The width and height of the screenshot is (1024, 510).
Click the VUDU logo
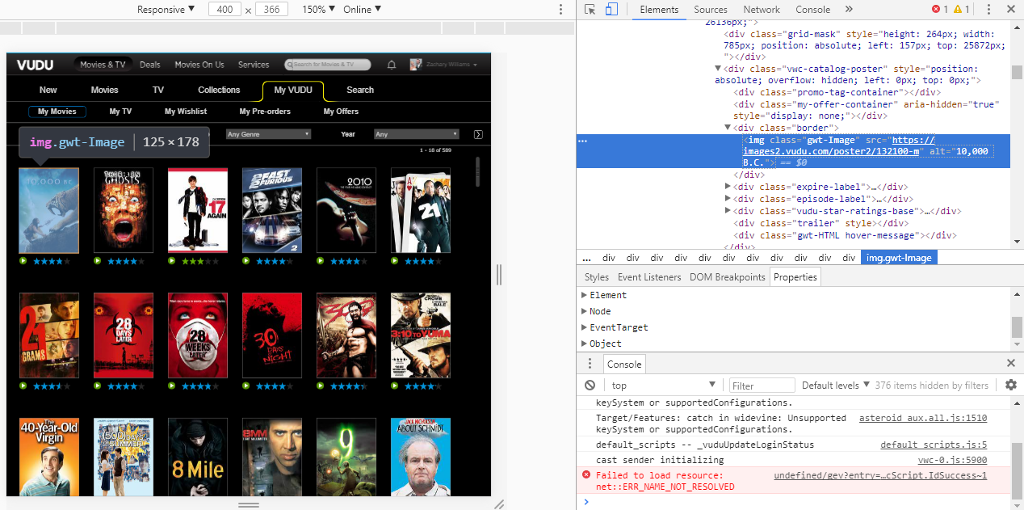[35, 65]
